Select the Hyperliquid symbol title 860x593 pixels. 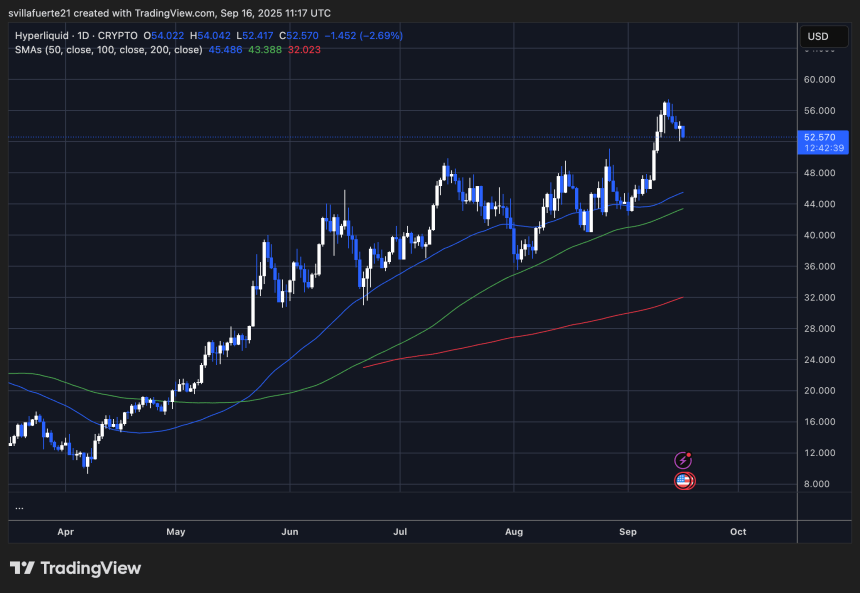click(42, 34)
